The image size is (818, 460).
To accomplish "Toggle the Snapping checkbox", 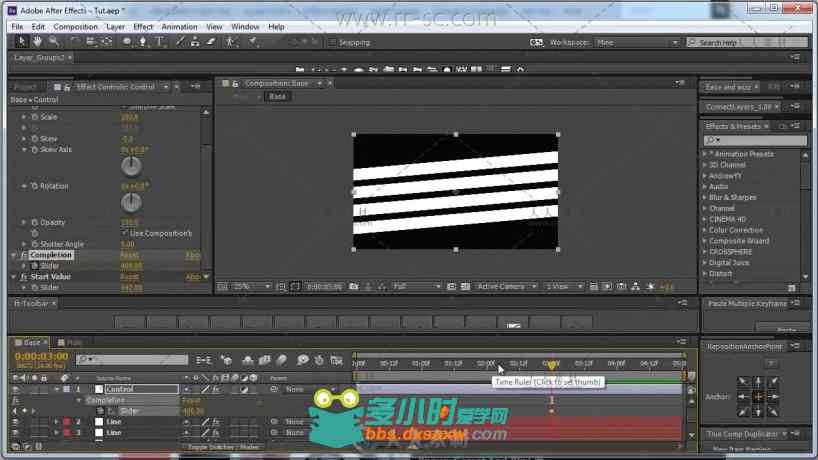I will [332, 43].
